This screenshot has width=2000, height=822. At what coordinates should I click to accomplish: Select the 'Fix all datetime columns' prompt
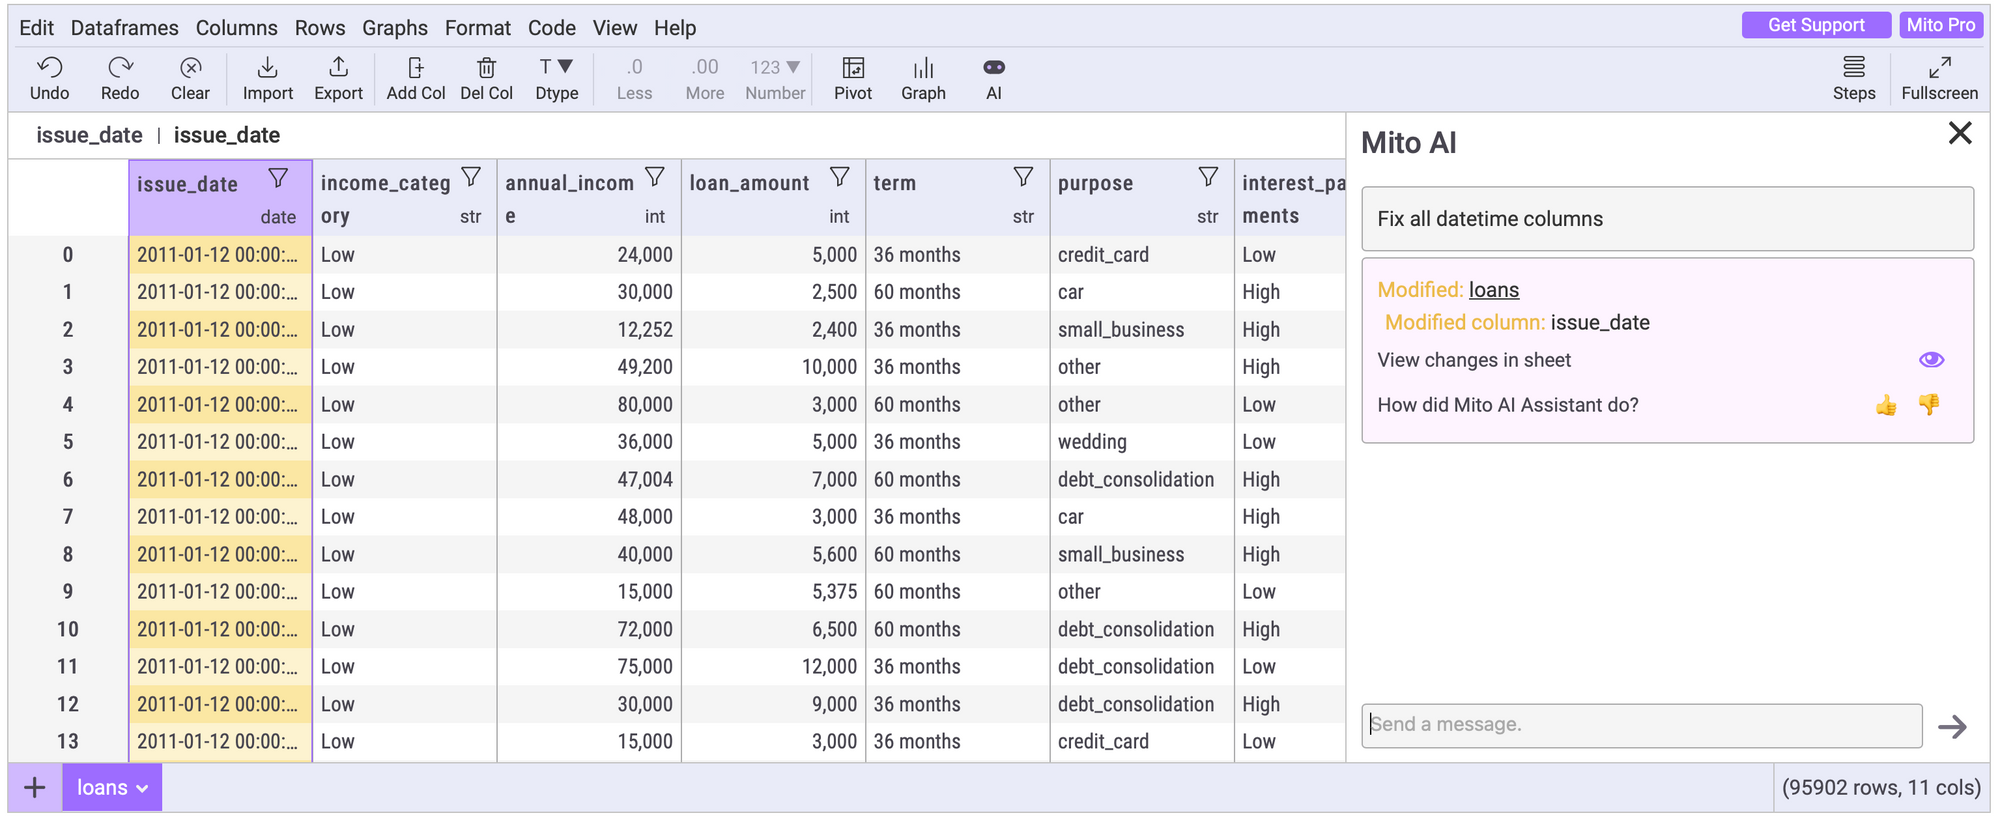[1668, 219]
